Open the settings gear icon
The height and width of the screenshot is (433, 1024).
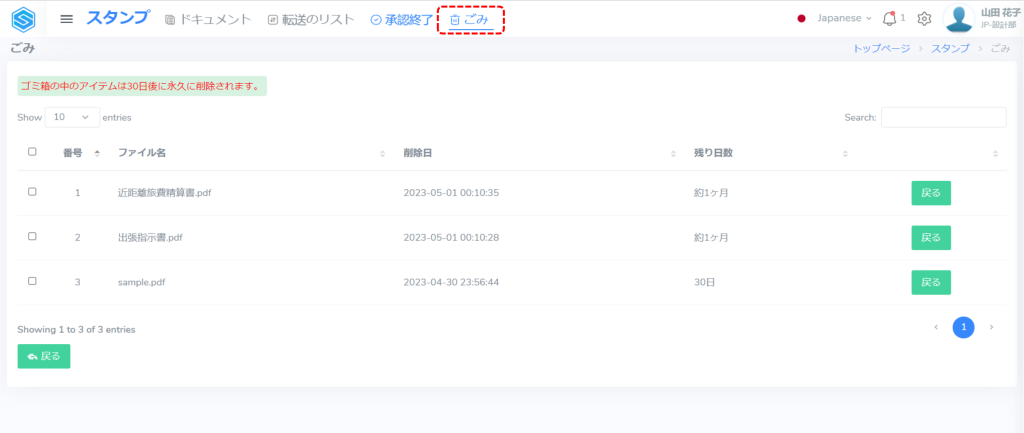tap(924, 19)
